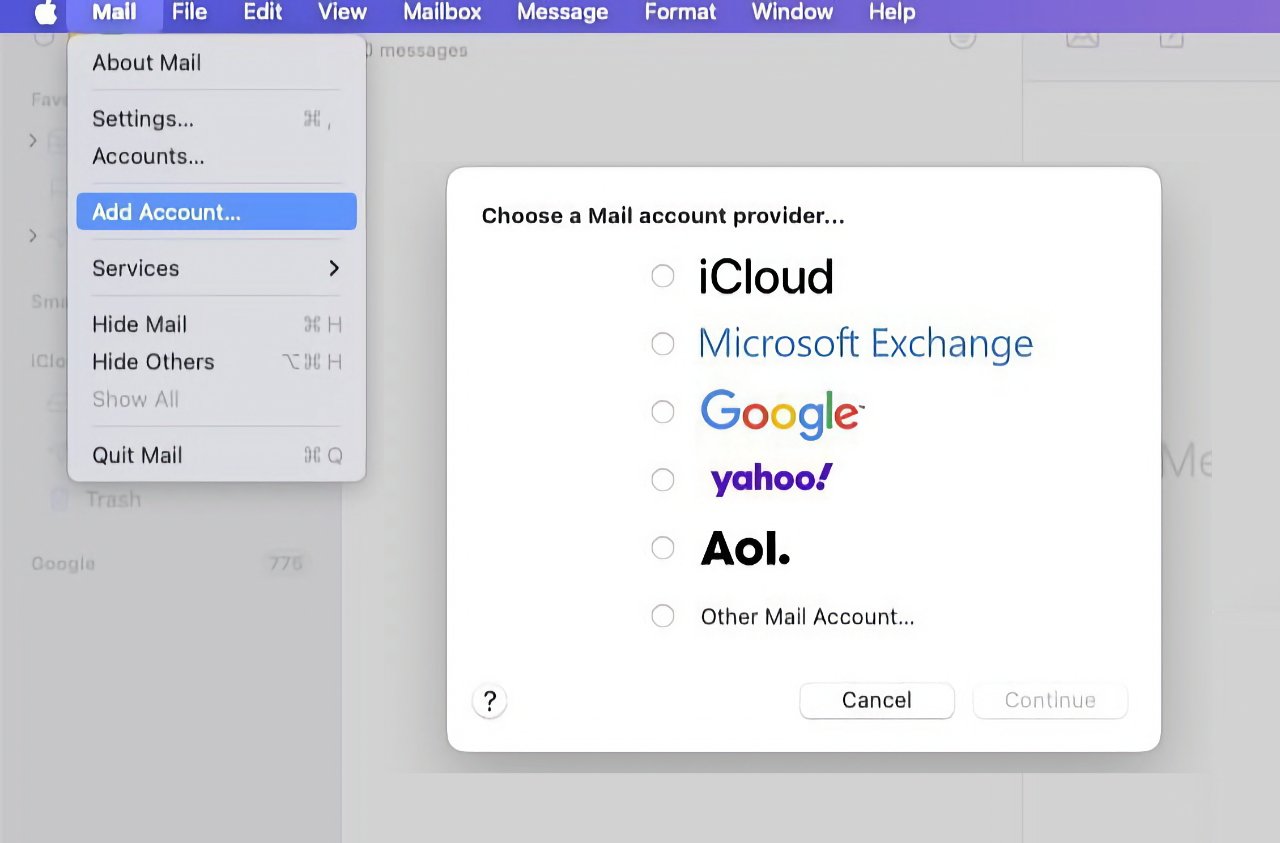Select the radio button next to iCloud
The width and height of the screenshot is (1280, 843).
pyautogui.click(x=662, y=276)
